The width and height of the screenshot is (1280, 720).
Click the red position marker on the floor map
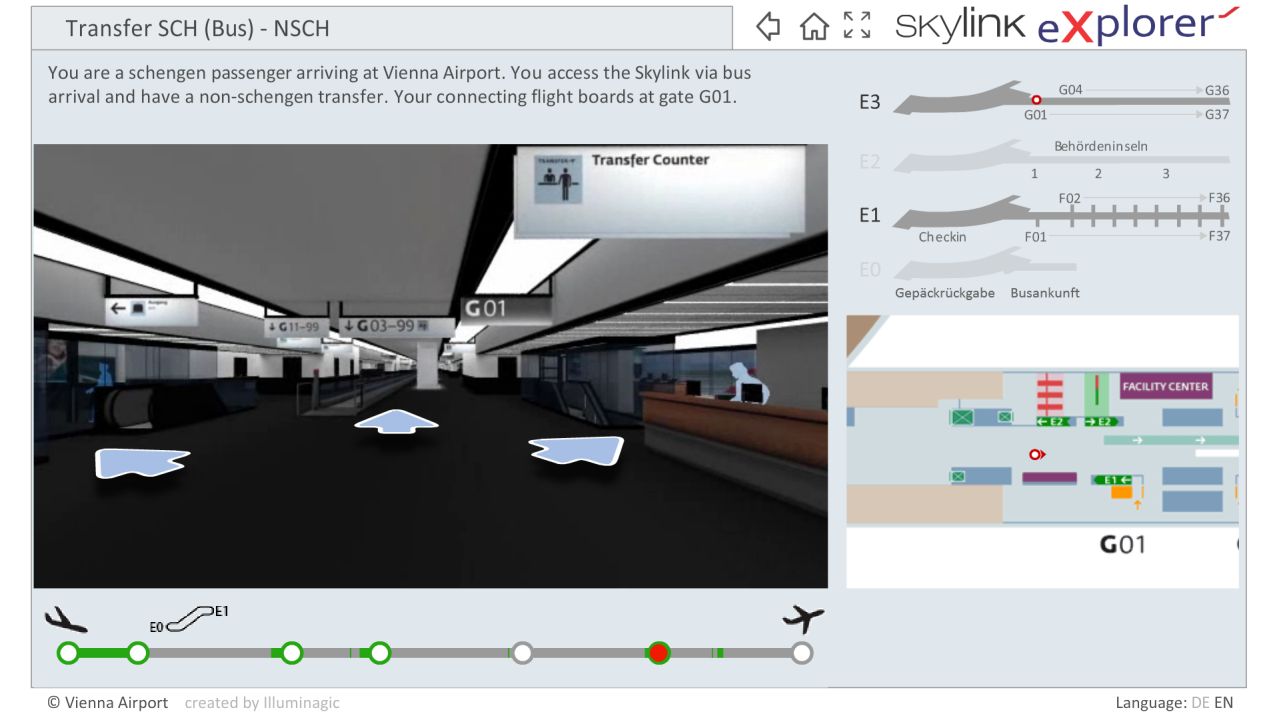point(1036,455)
